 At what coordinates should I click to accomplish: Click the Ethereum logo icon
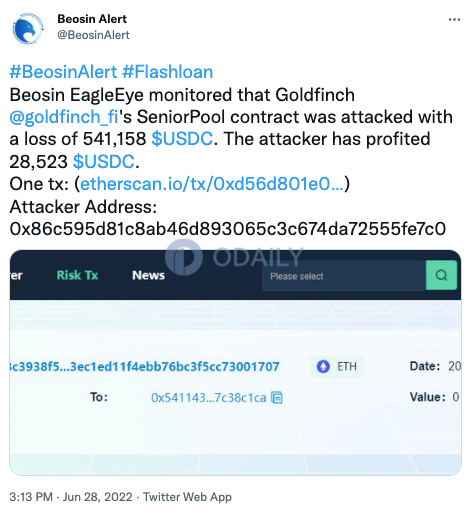click(323, 366)
